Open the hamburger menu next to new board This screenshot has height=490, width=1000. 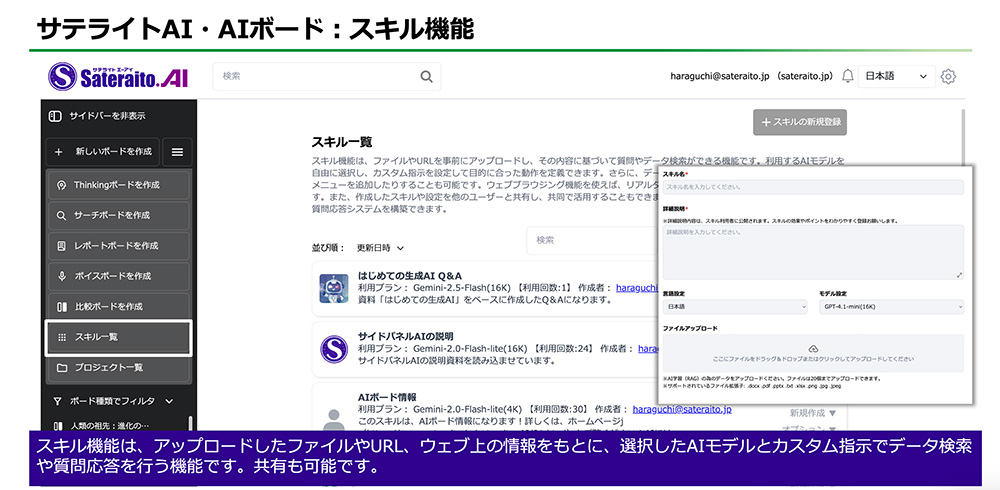[x=177, y=152]
